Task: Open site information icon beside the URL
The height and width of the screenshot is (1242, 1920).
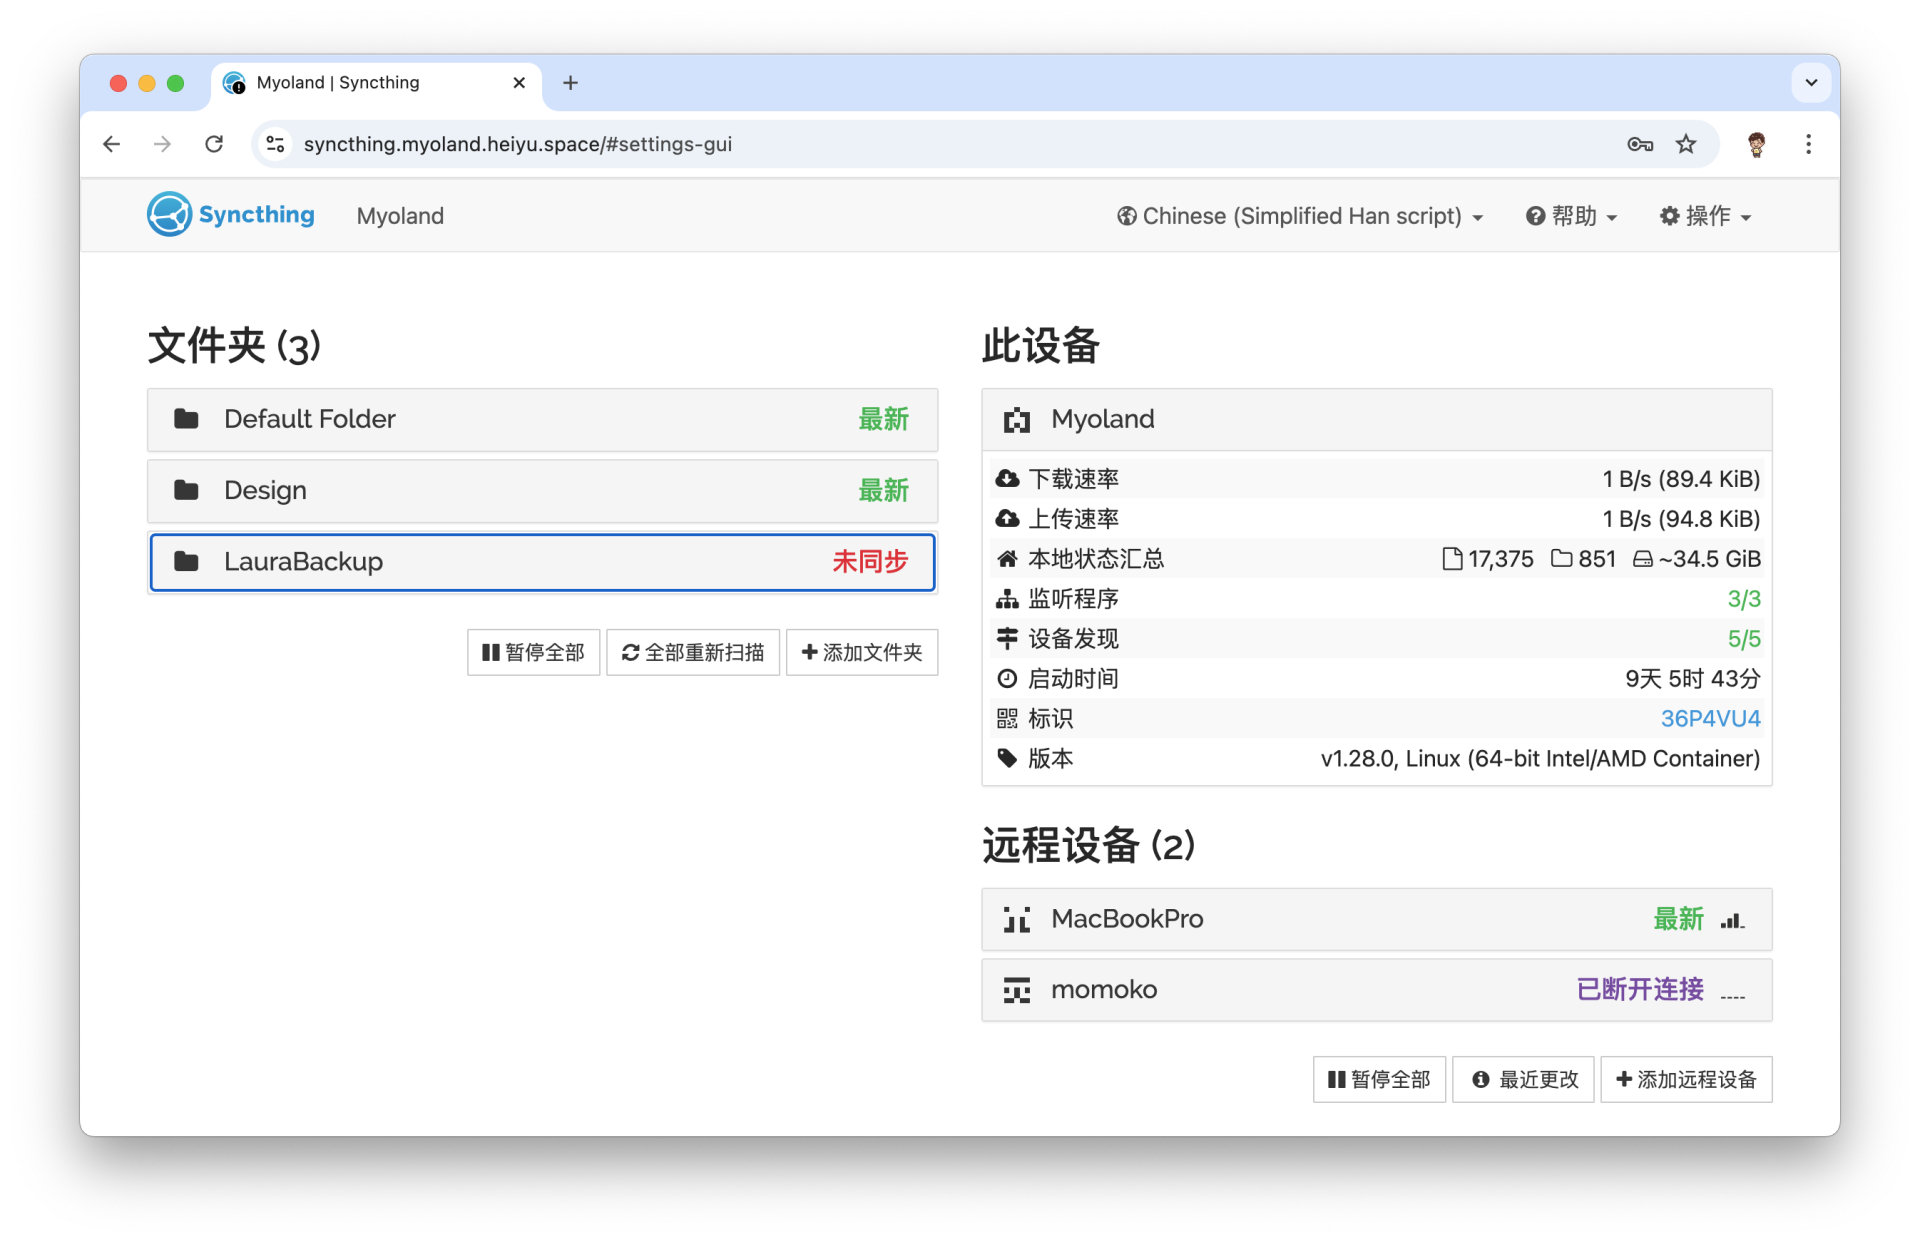Action: (276, 144)
